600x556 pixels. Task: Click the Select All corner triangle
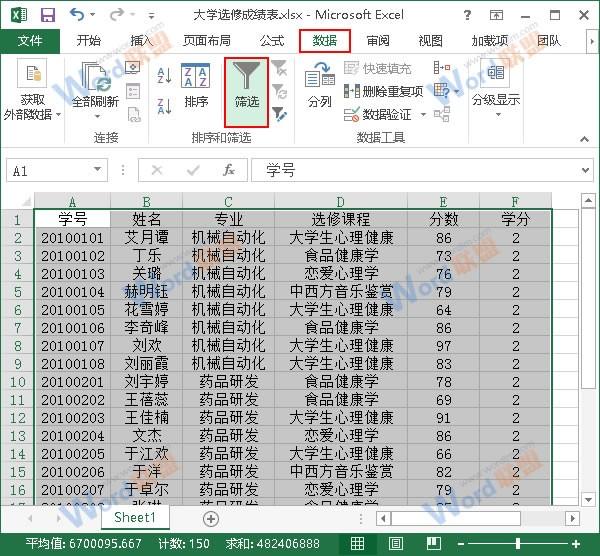coord(26,201)
